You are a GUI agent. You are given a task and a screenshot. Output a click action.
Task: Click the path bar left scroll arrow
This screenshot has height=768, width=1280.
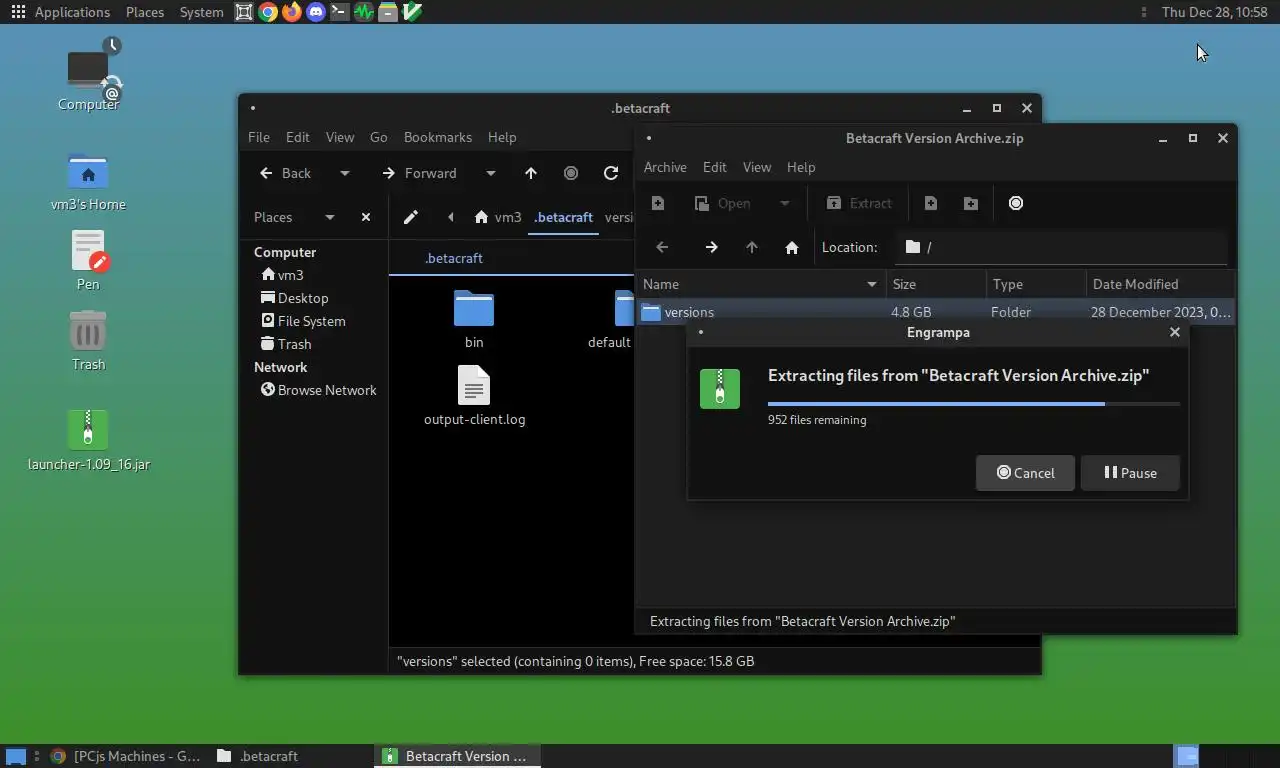(451, 217)
